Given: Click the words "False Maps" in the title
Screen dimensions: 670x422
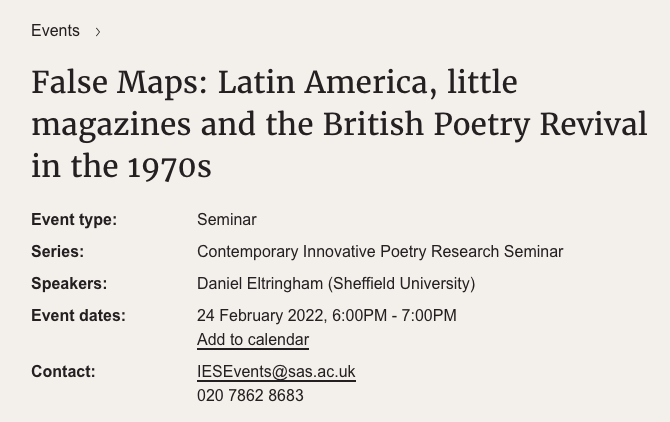Looking at the screenshot, I should (x=116, y=82).
